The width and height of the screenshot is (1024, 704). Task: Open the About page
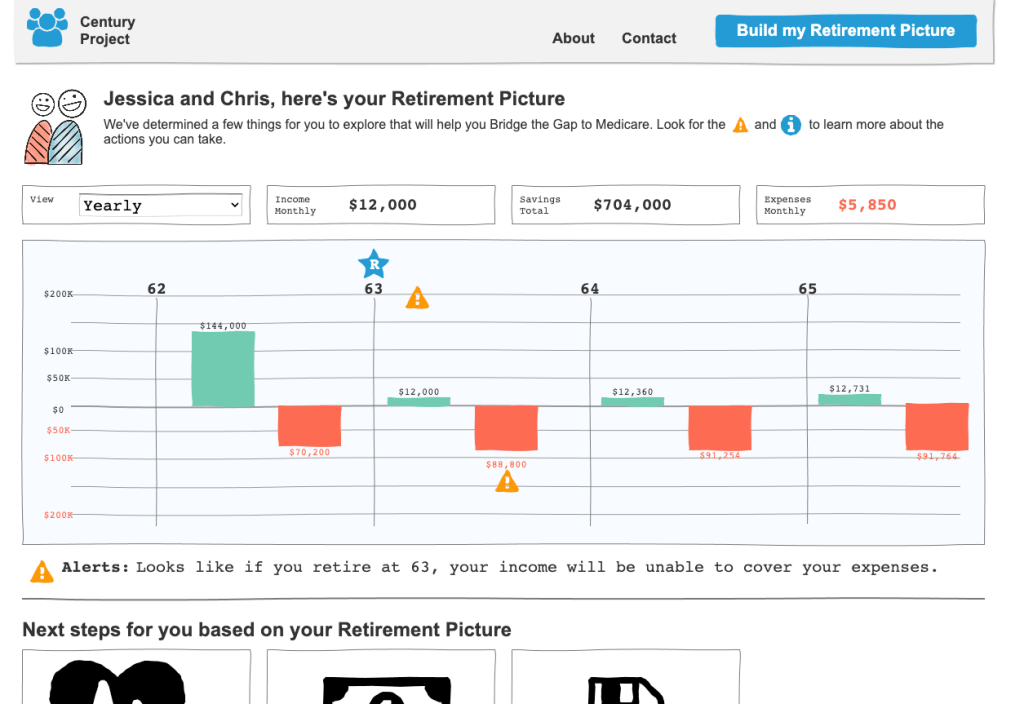tap(573, 38)
